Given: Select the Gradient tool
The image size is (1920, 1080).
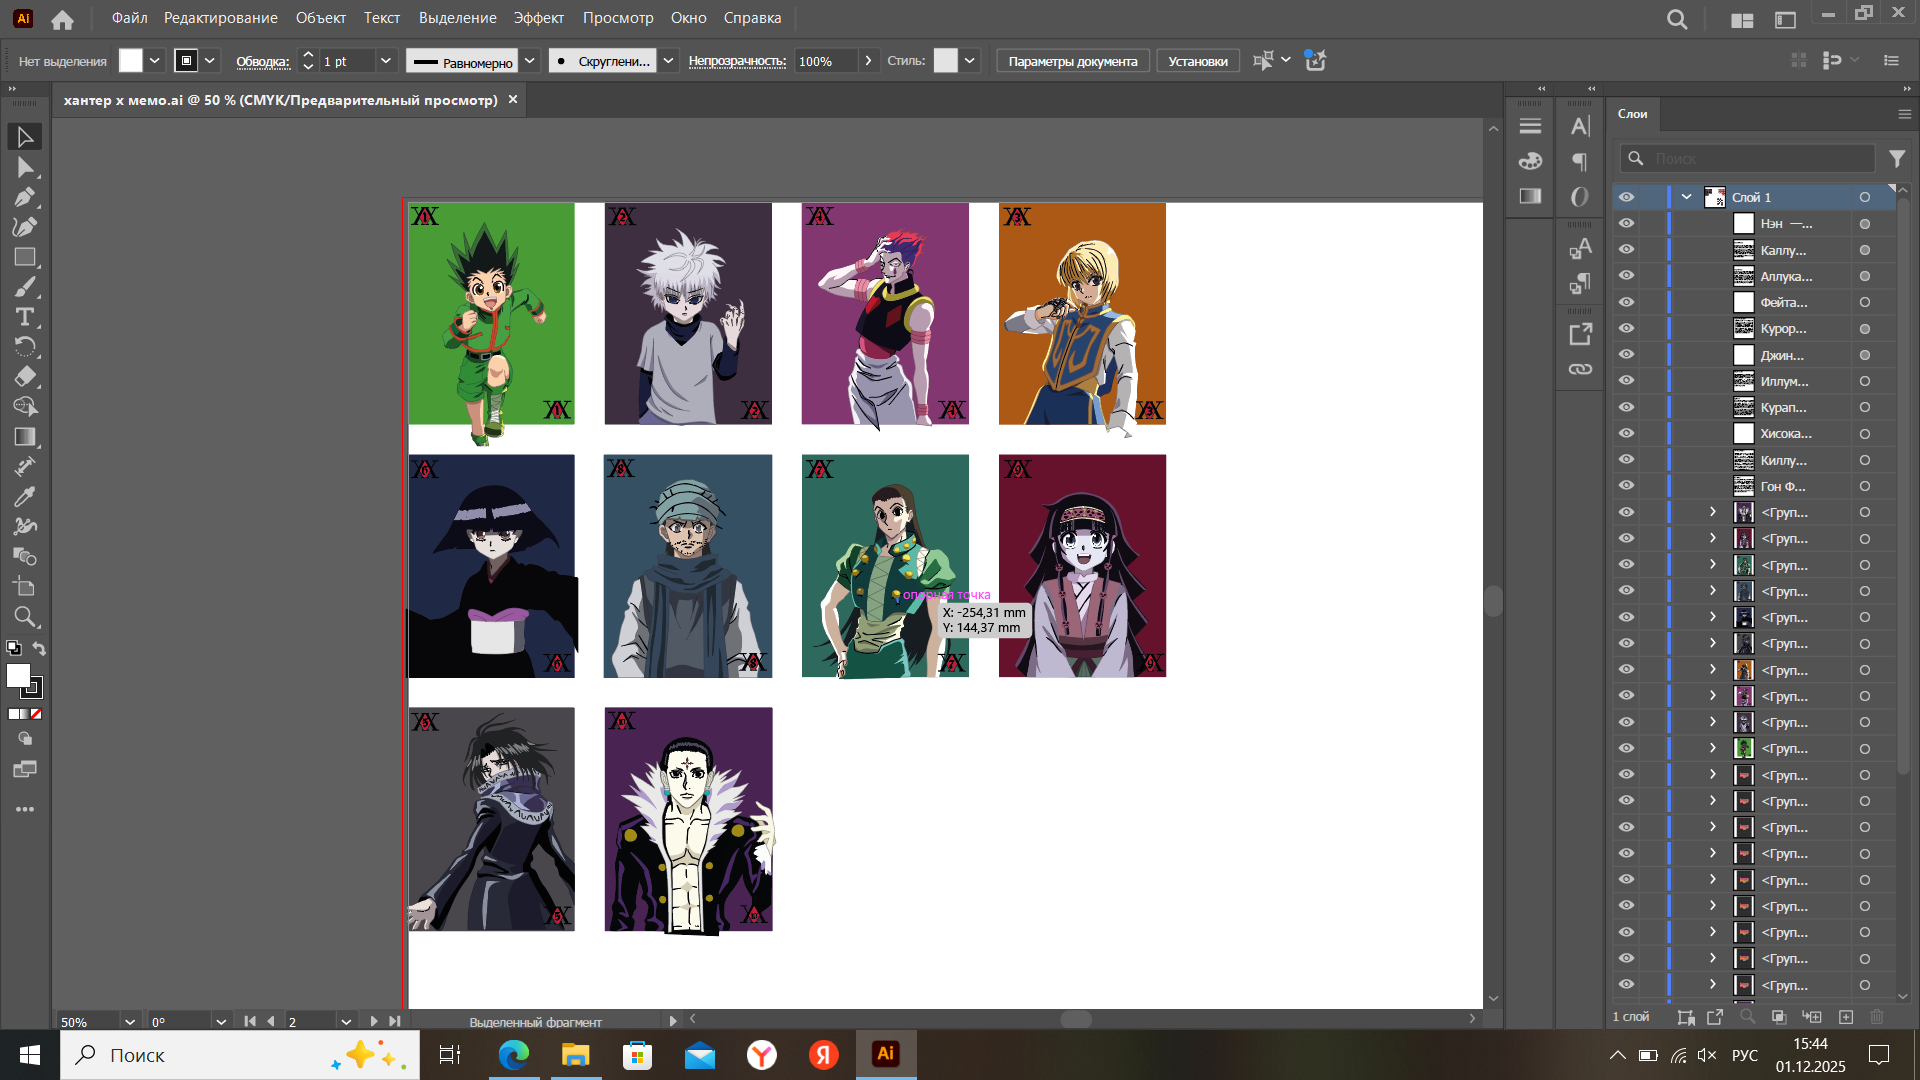Looking at the screenshot, I should (25, 437).
